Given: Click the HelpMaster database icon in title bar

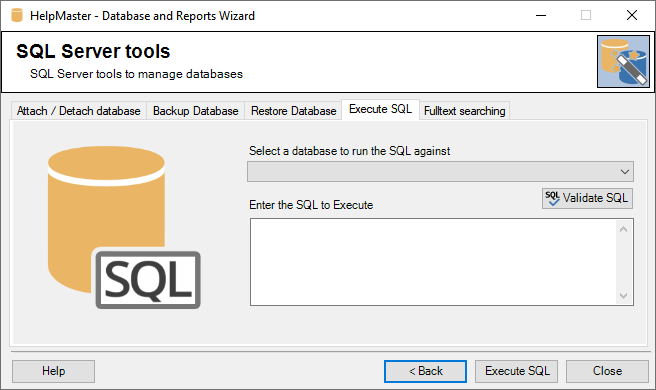Looking at the screenshot, I should (x=17, y=15).
